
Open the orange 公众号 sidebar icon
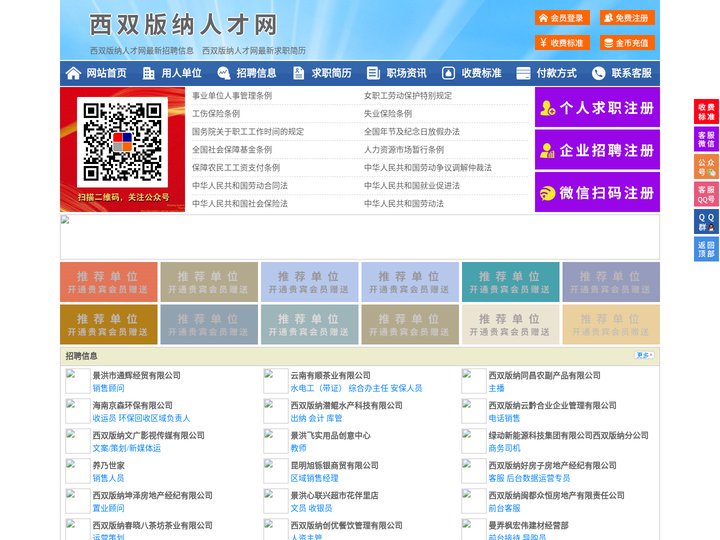point(706,167)
